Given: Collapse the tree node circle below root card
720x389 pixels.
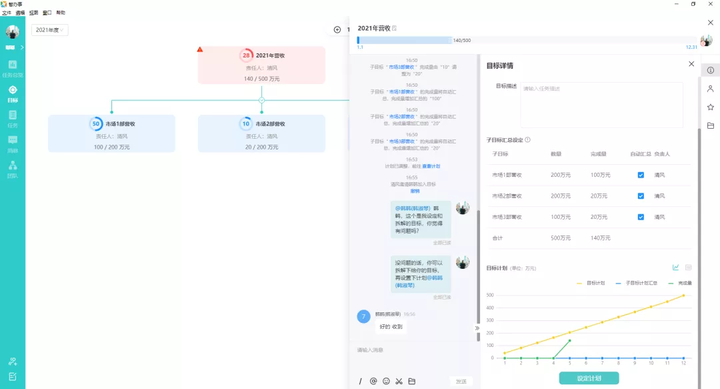Looking at the screenshot, I should pyautogui.click(x=262, y=100).
